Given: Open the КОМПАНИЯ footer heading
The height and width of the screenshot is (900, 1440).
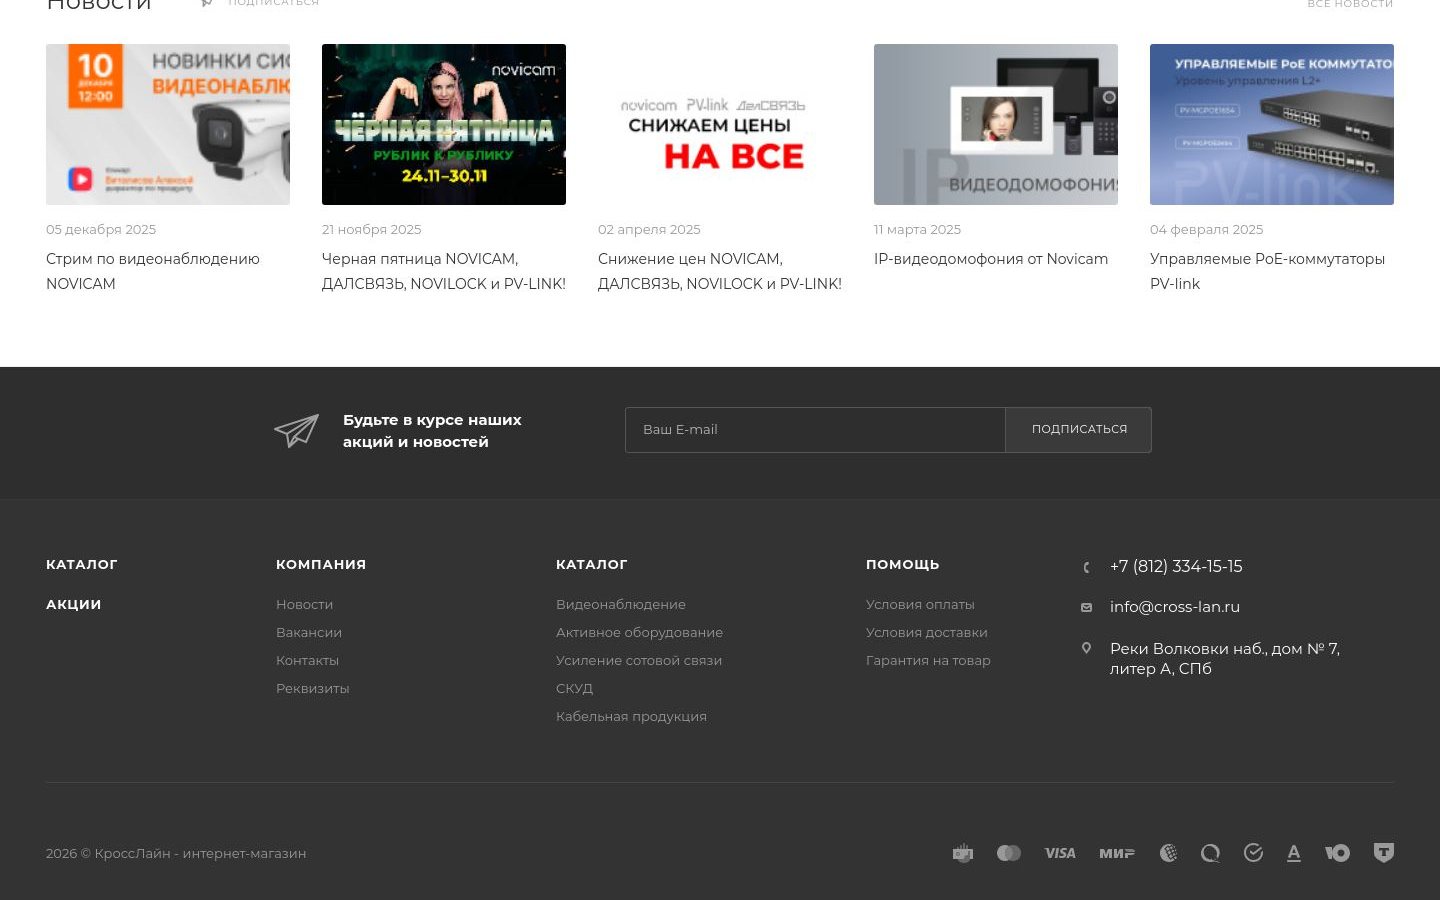Looking at the screenshot, I should pyautogui.click(x=321, y=564).
